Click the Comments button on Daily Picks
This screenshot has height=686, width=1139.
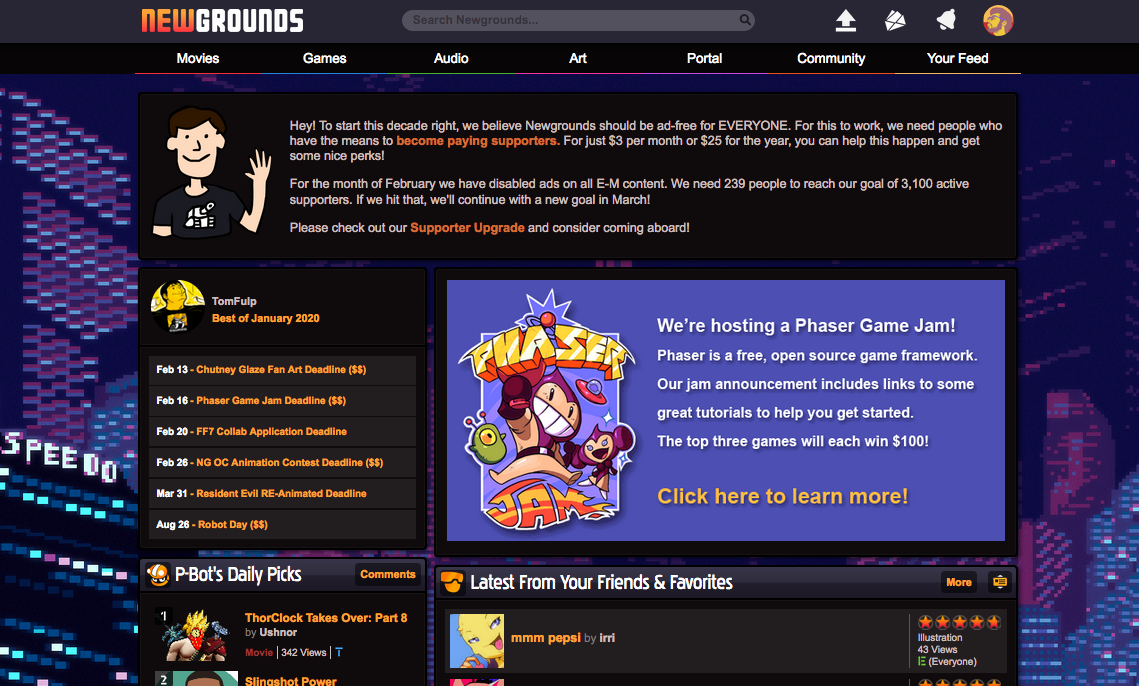coord(388,574)
